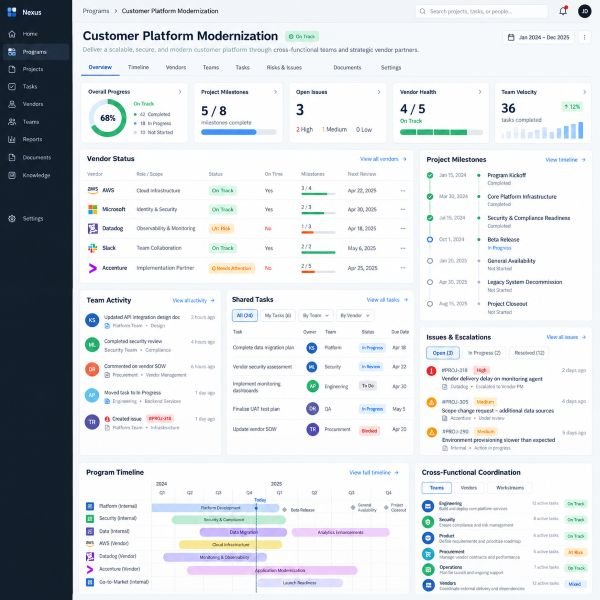Show Open issues filter
This screenshot has width=600, height=600.
click(443, 353)
